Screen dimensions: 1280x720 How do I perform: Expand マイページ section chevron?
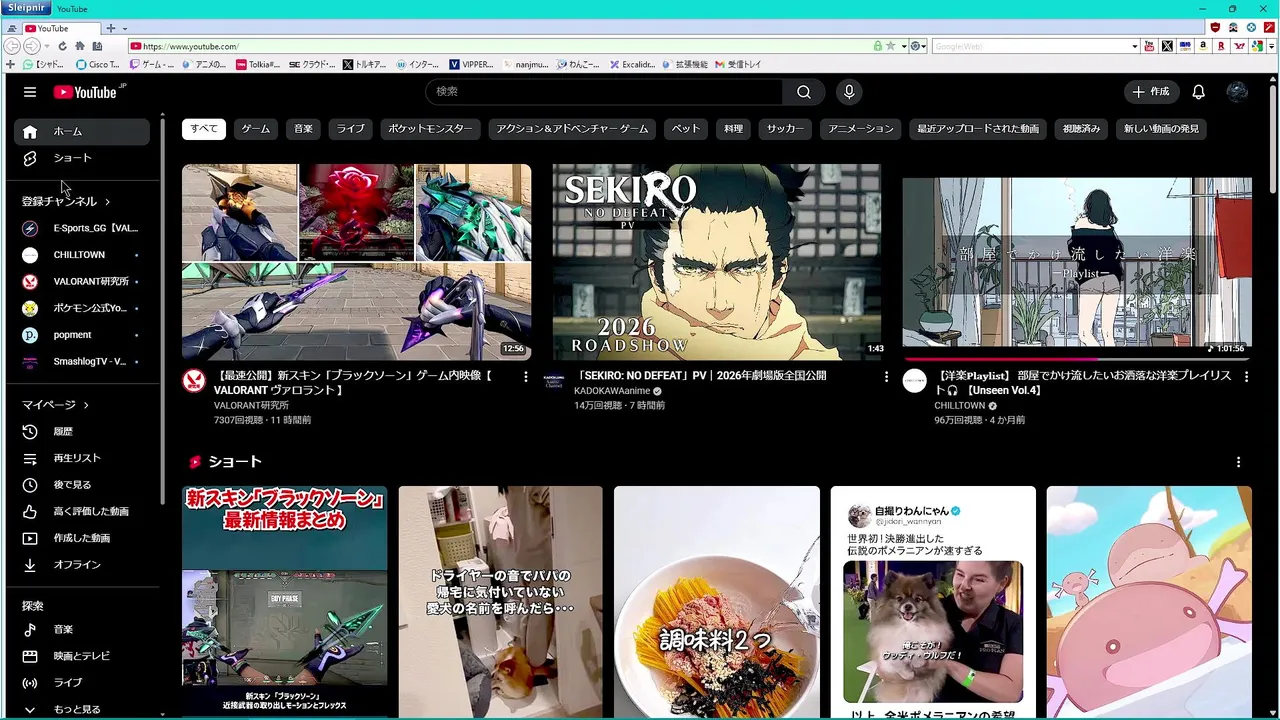(86, 405)
